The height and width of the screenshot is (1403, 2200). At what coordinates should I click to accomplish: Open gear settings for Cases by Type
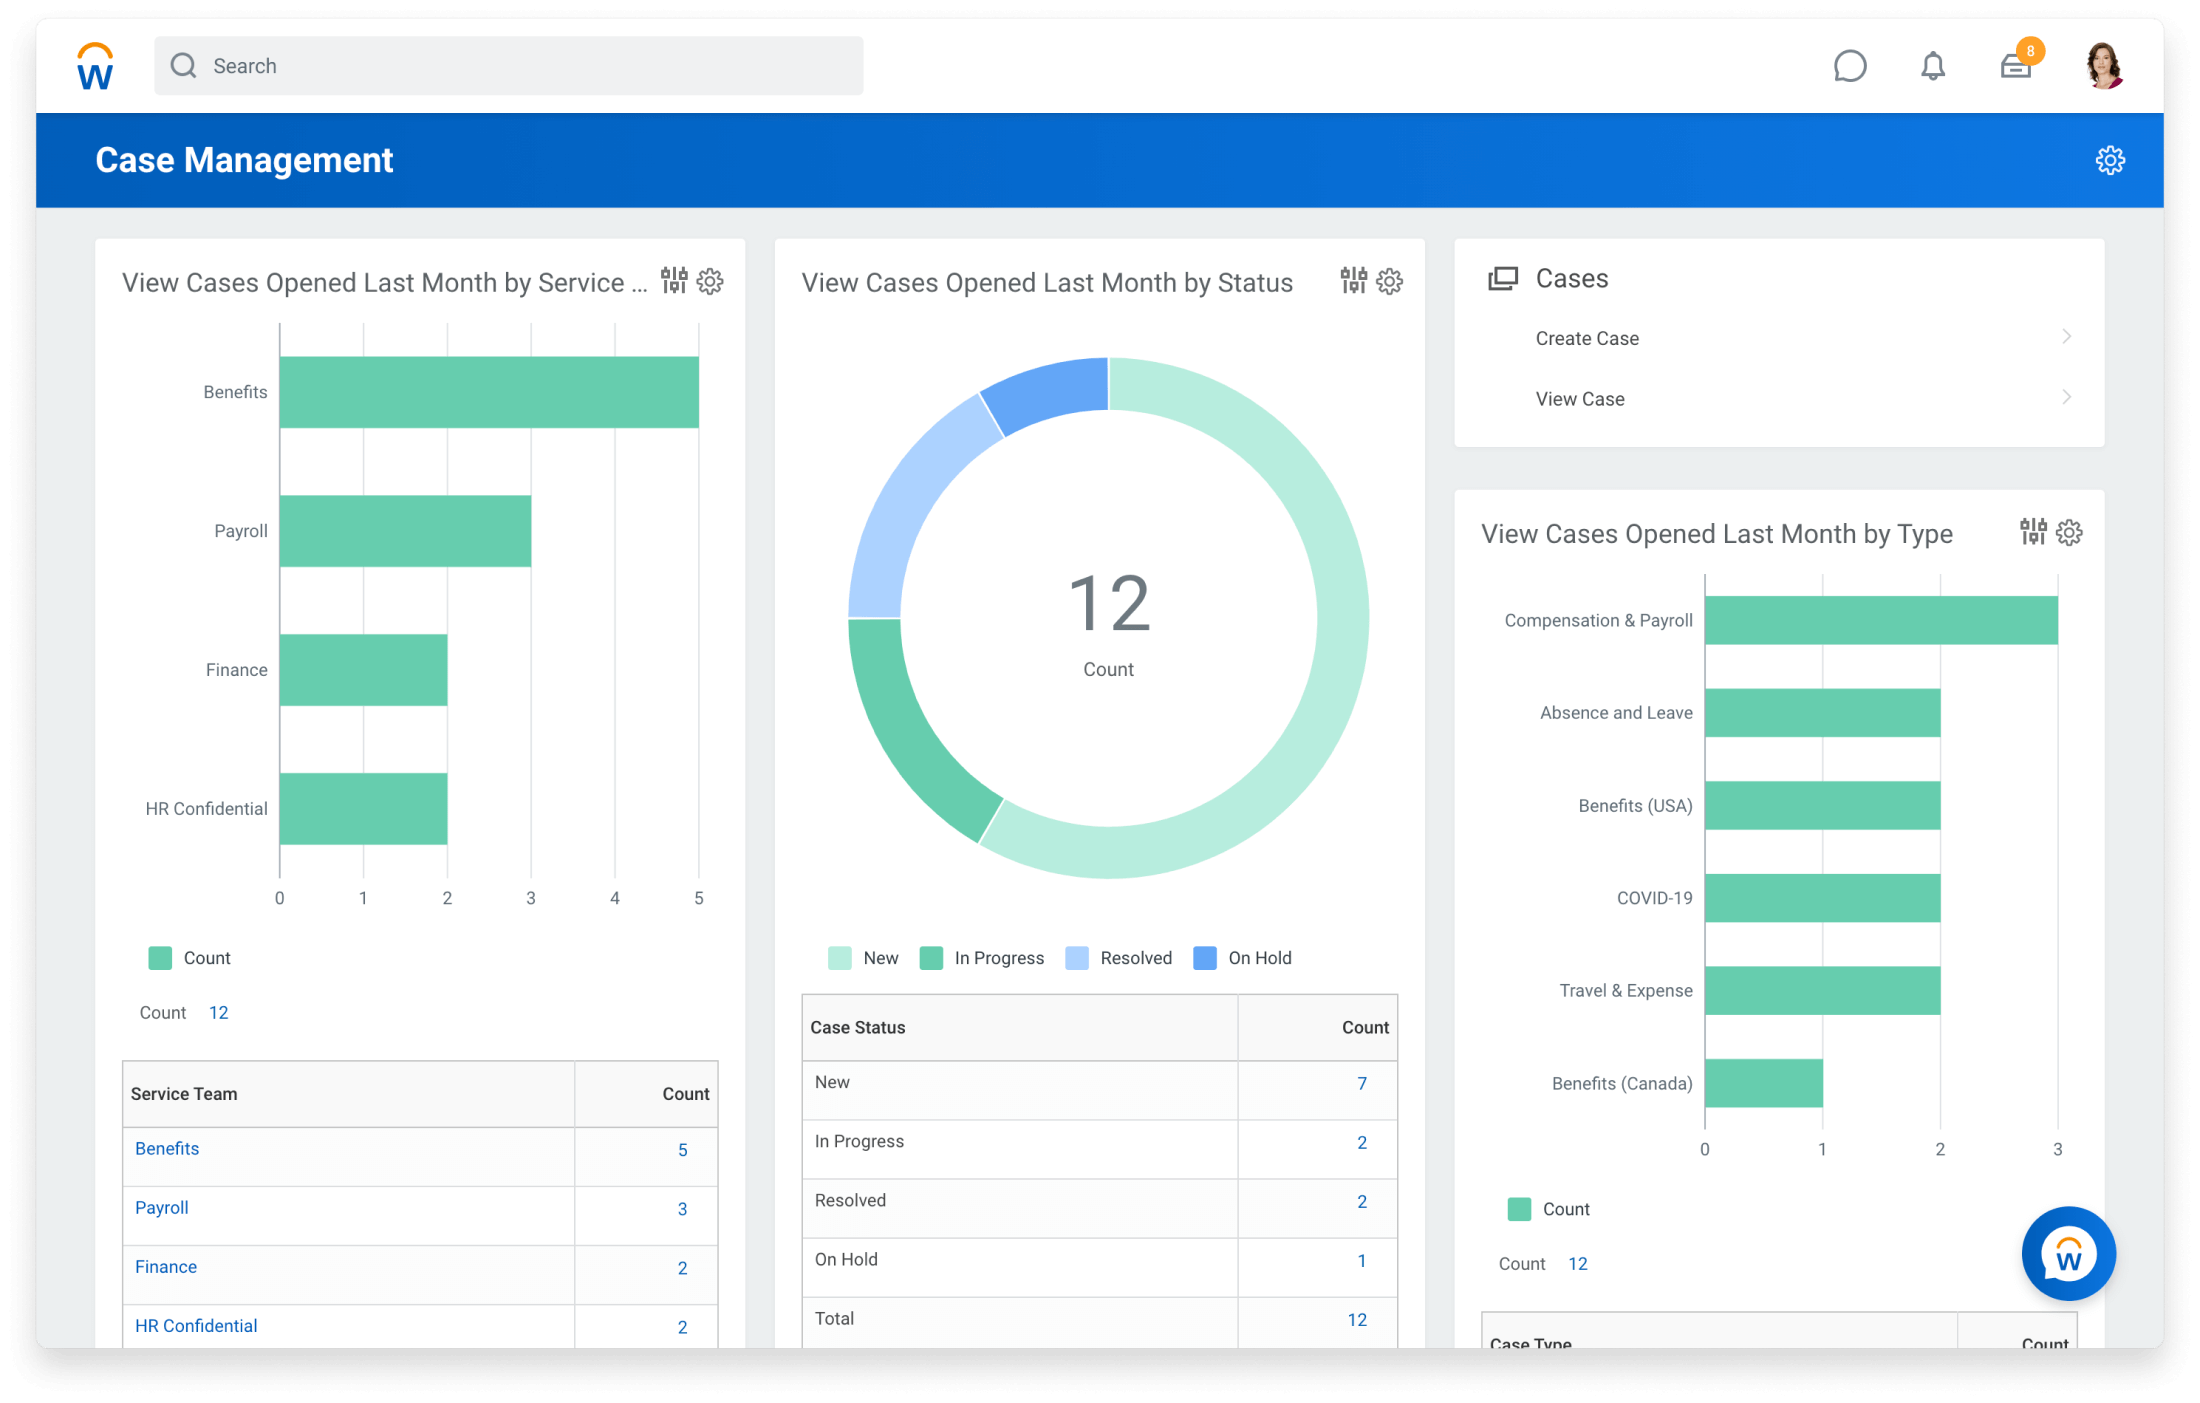coord(2069,532)
